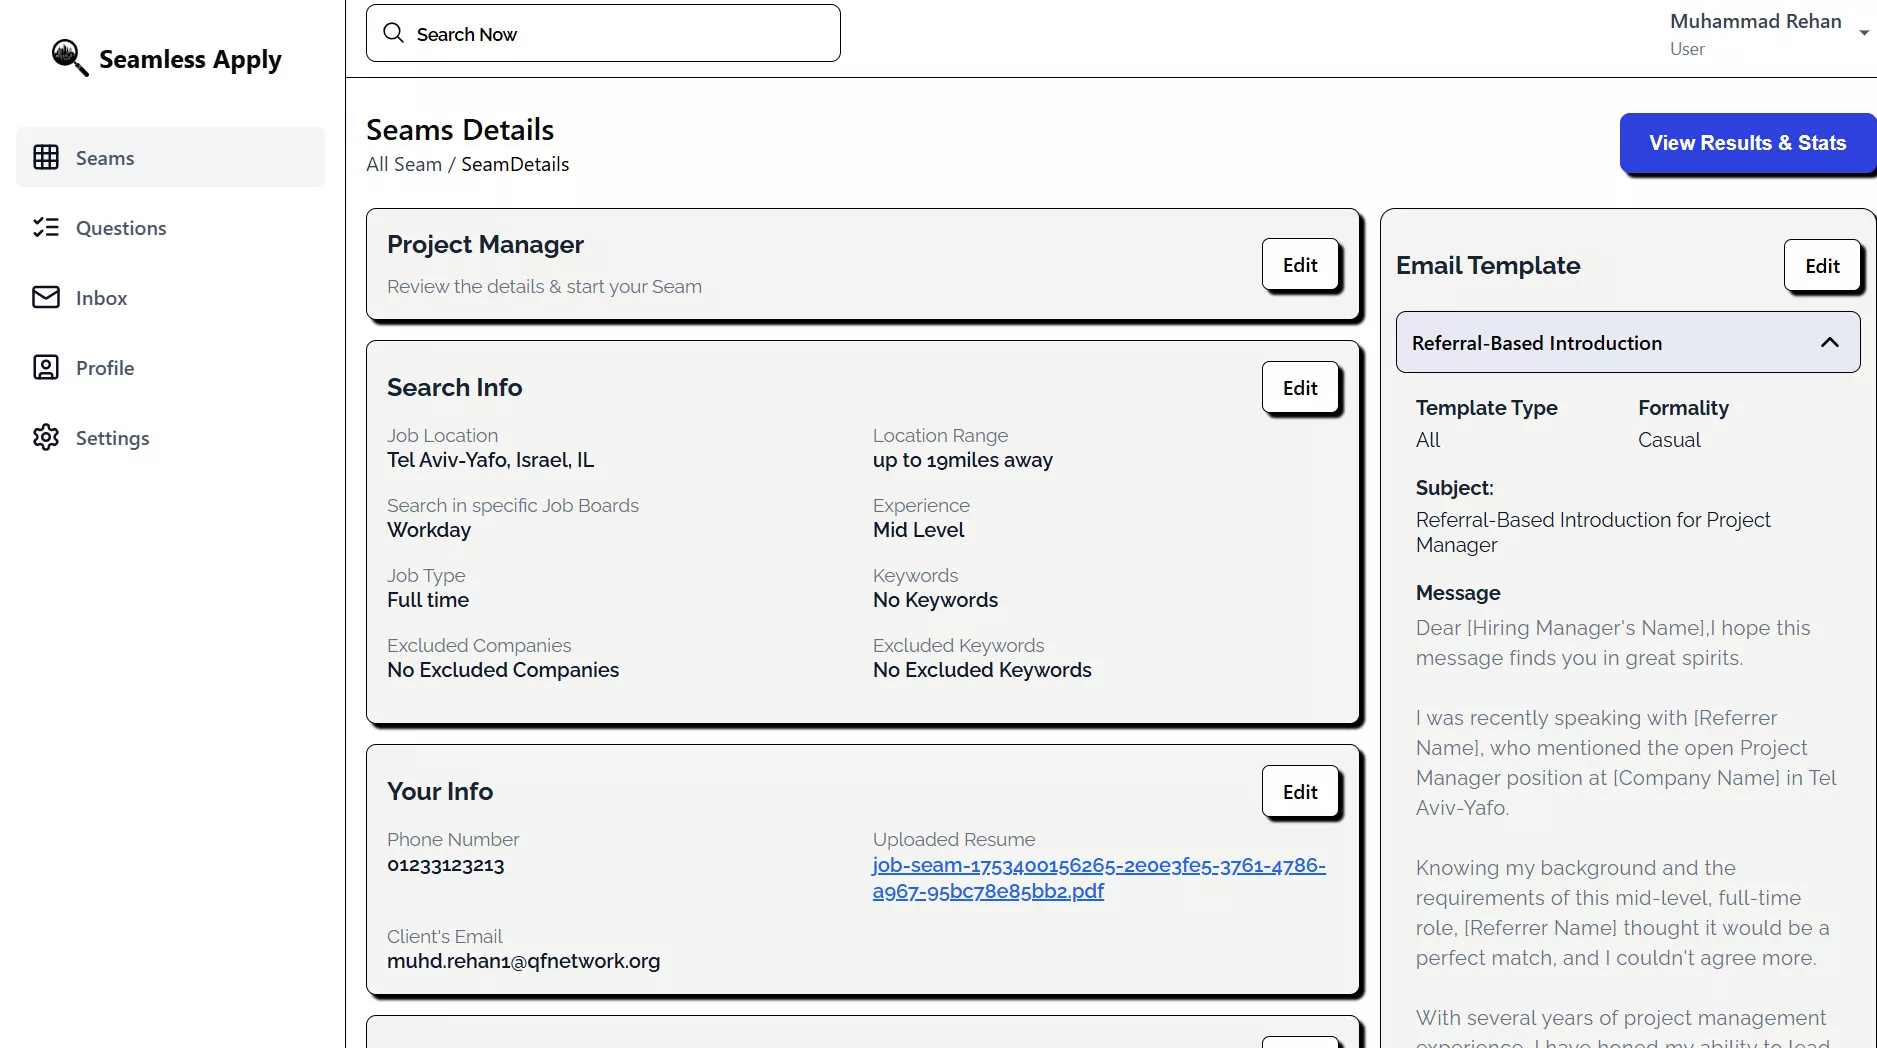Click the Inbox envelope icon
The image size is (1877, 1048).
(x=46, y=297)
